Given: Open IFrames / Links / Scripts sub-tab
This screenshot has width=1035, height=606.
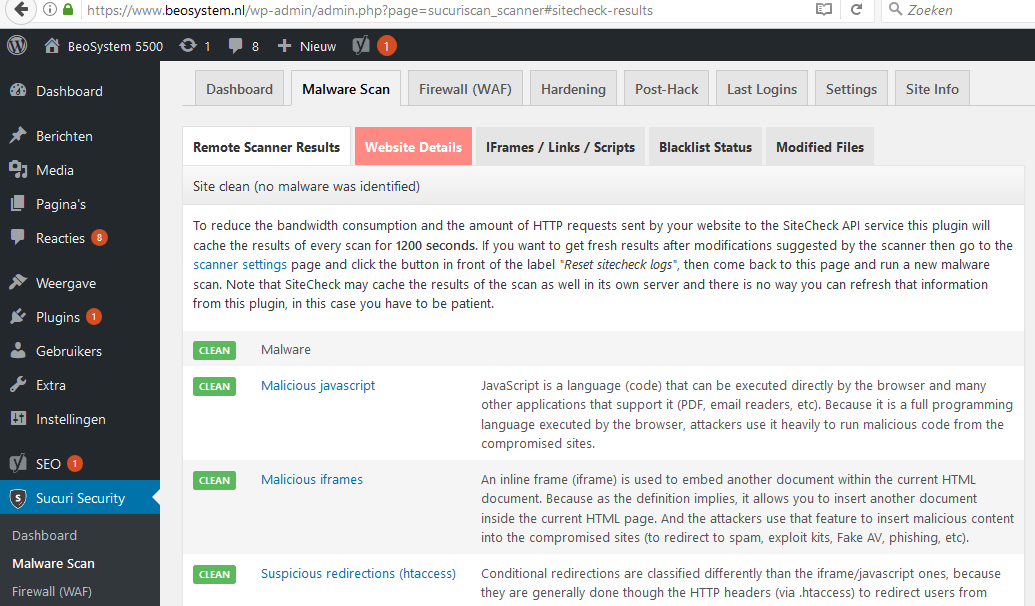Looking at the screenshot, I should [x=560, y=147].
